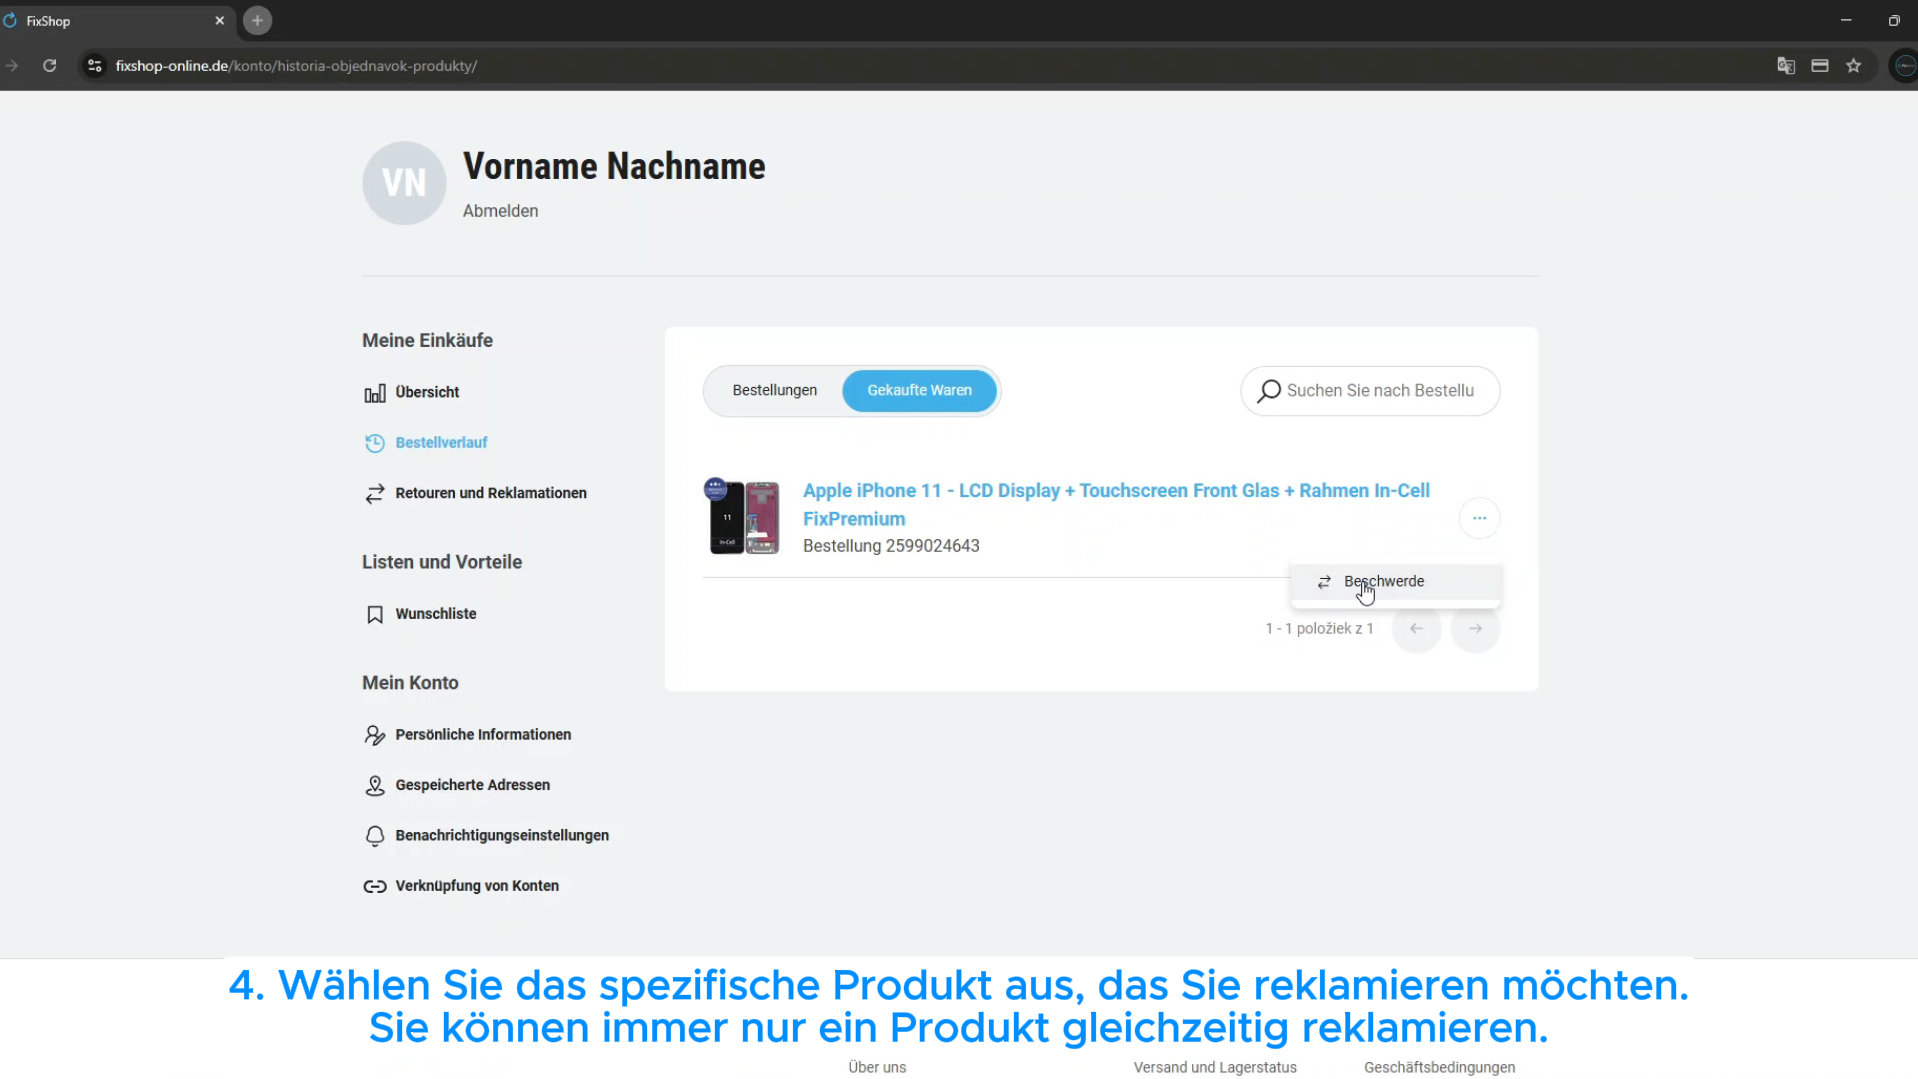Reload the page using browser refresh button

tap(49, 66)
